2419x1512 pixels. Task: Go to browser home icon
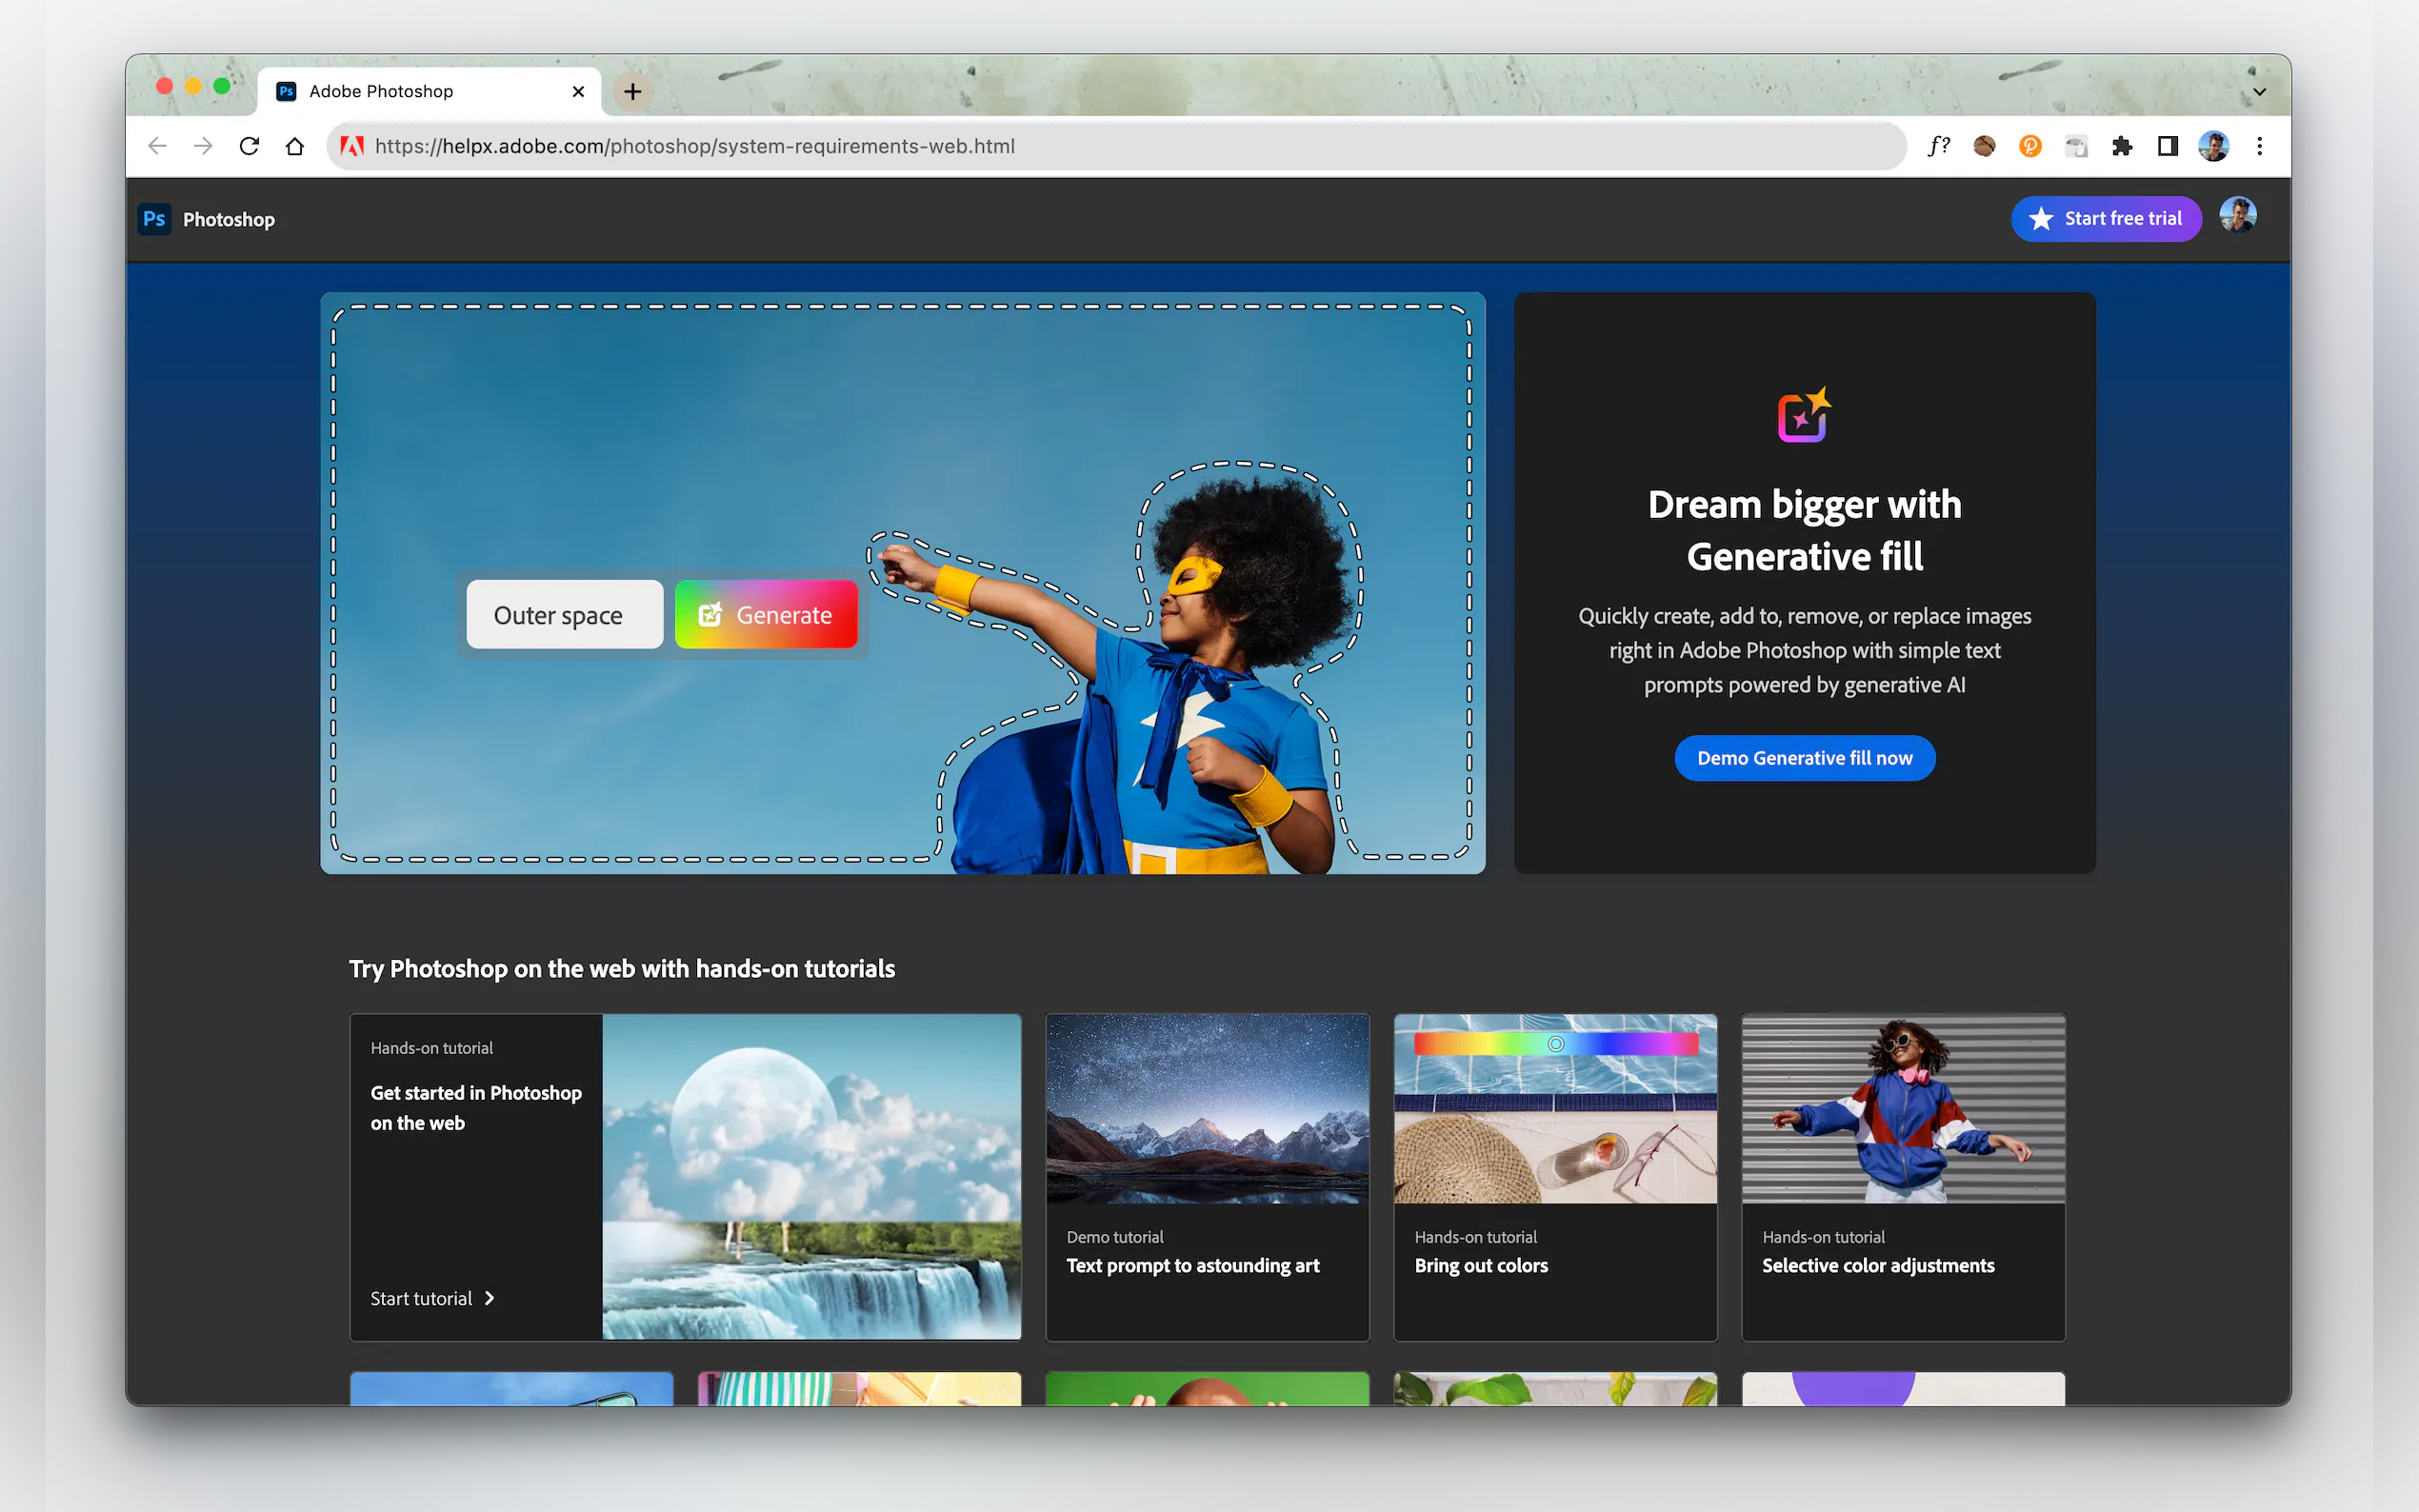point(294,146)
